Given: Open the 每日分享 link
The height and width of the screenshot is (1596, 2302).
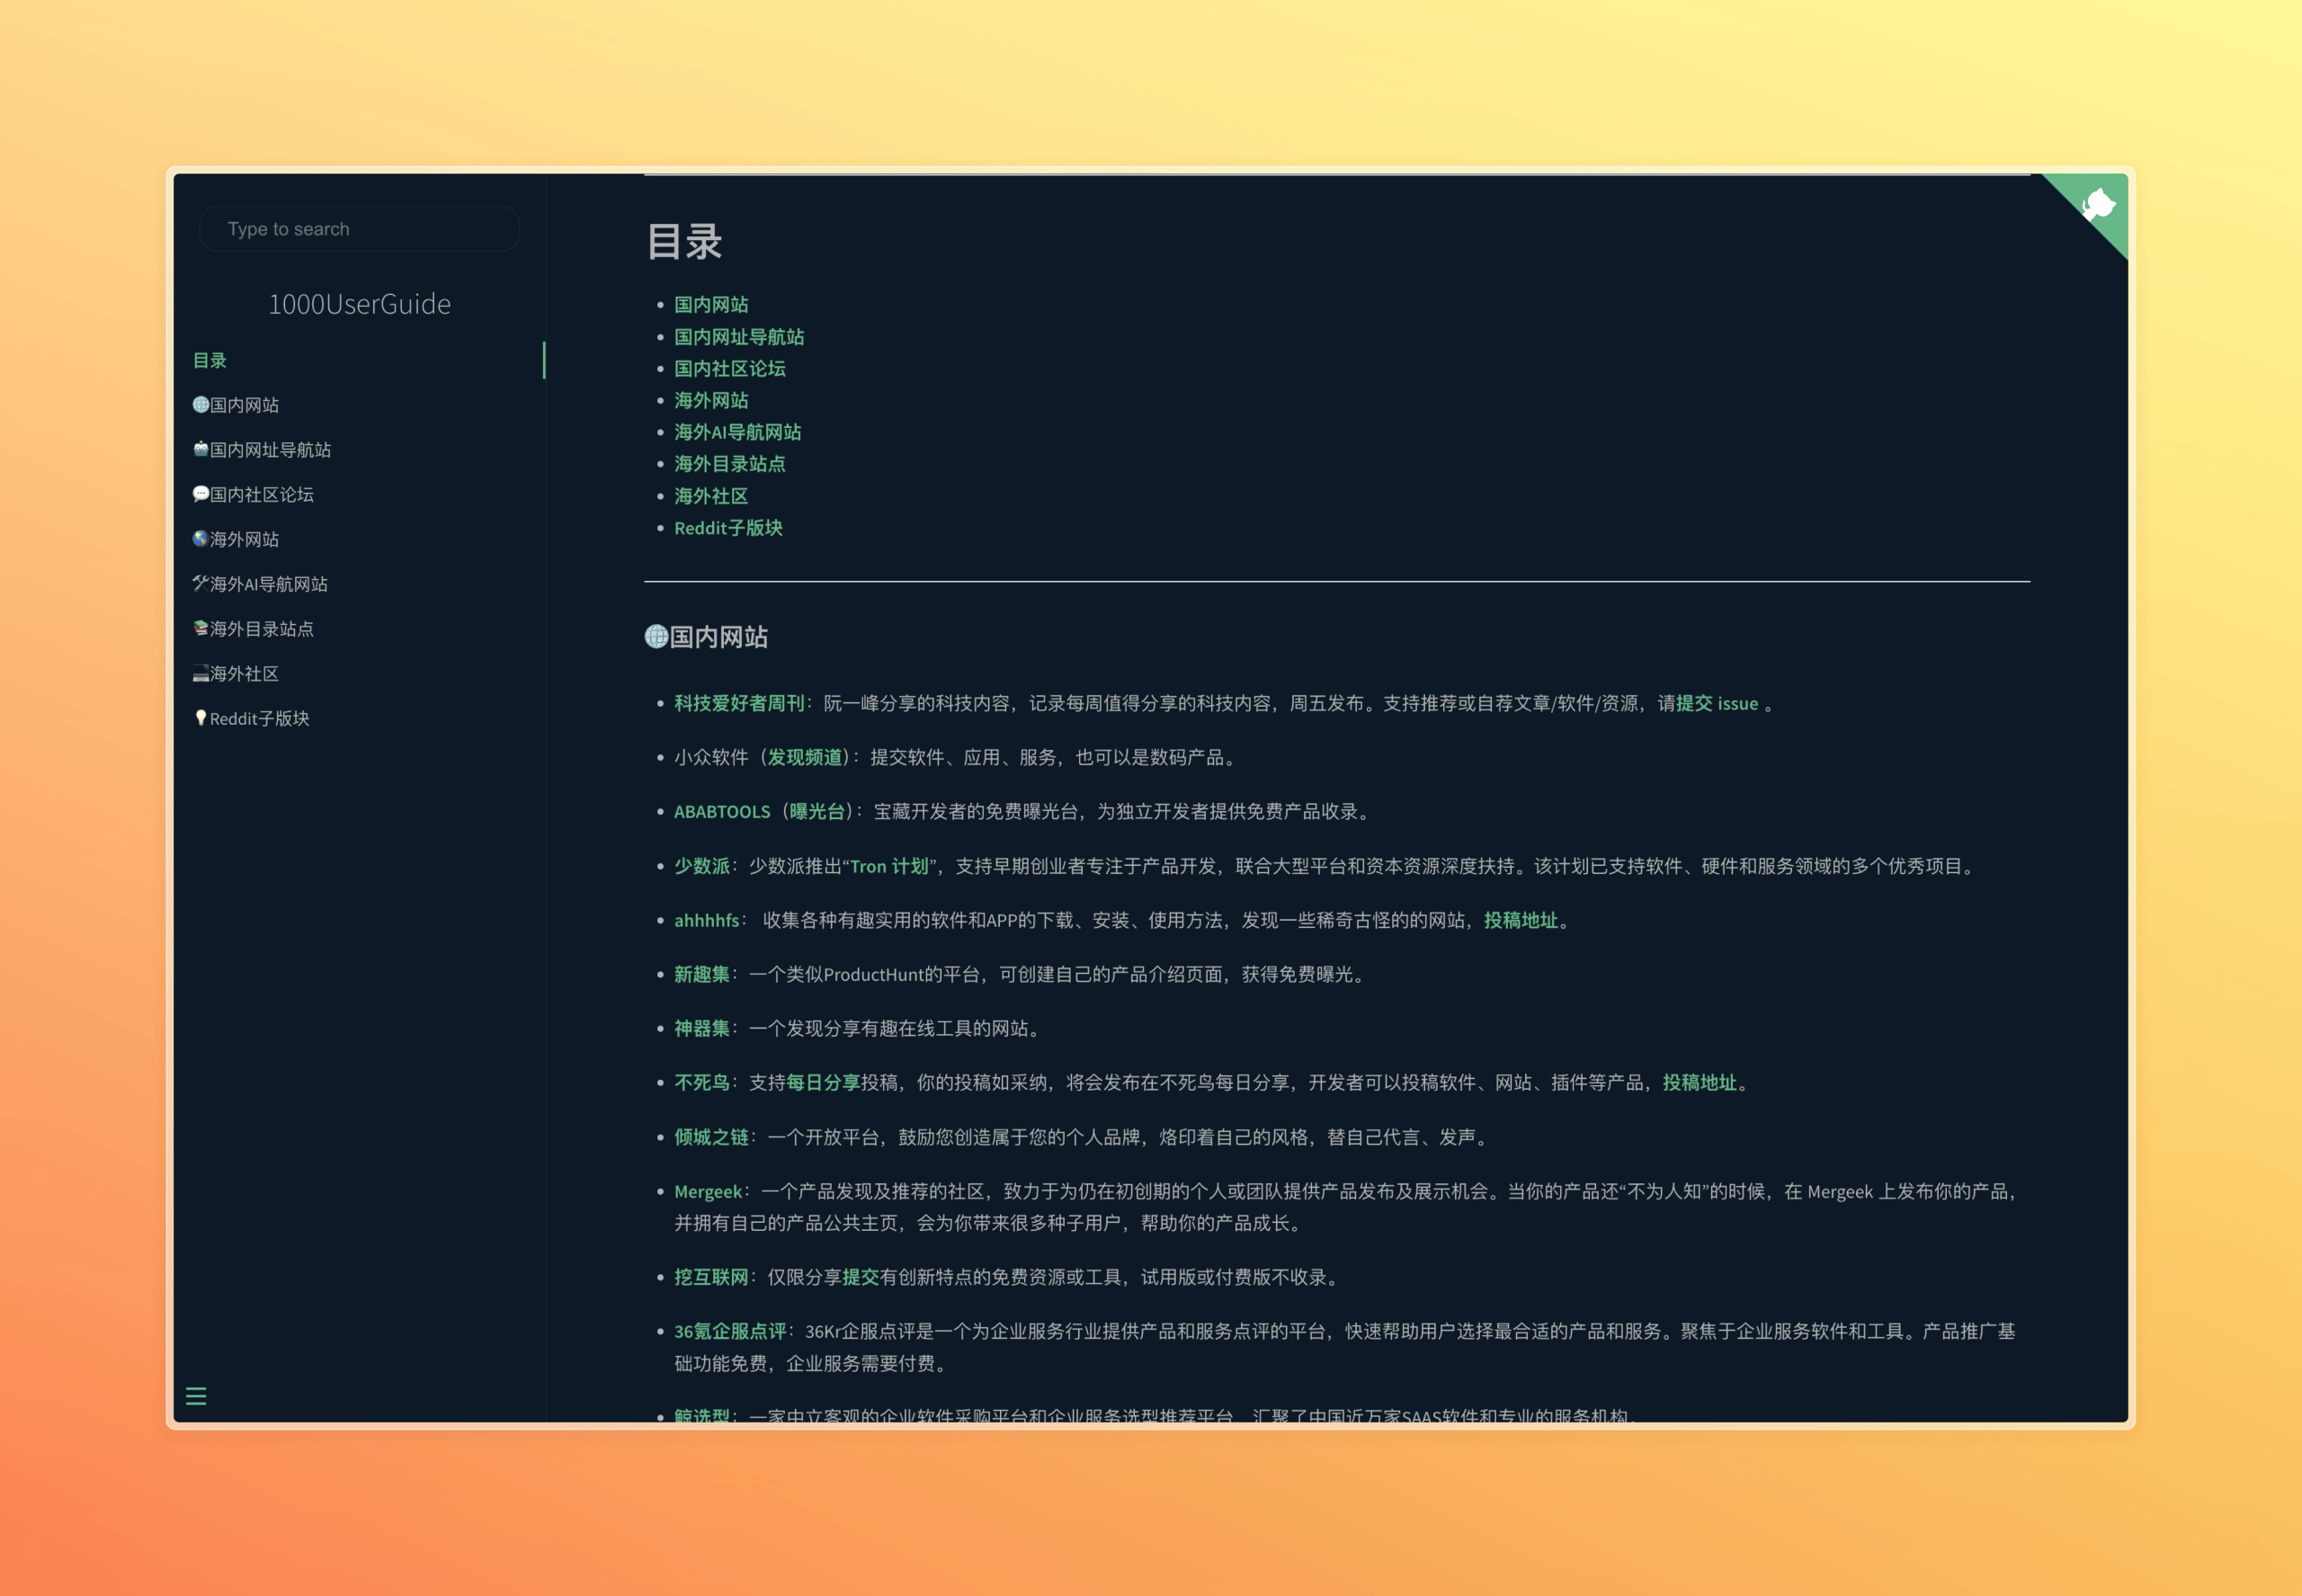Looking at the screenshot, I should (823, 1082).
